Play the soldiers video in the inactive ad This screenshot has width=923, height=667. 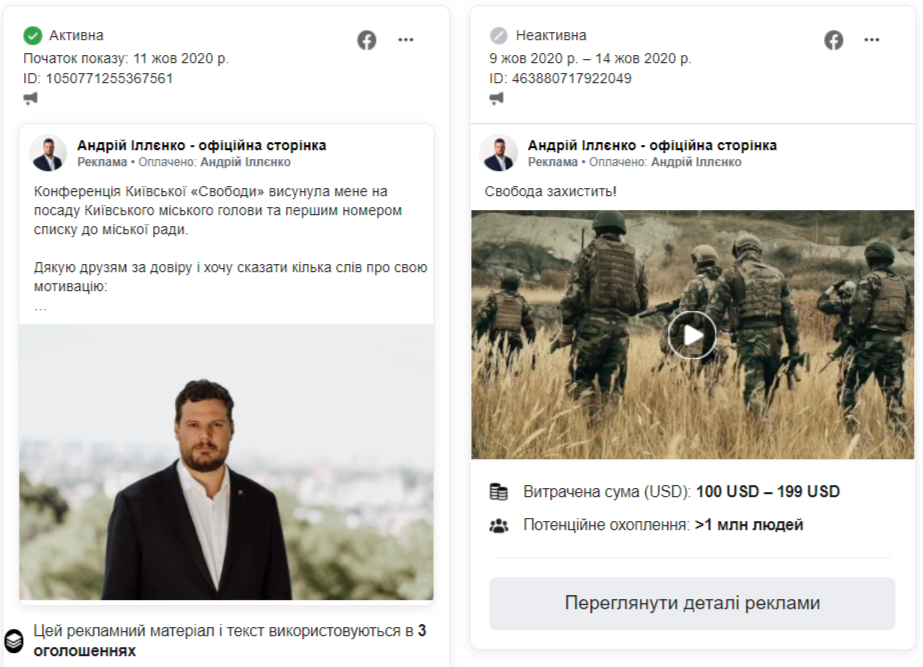click(x=692, y=335)
